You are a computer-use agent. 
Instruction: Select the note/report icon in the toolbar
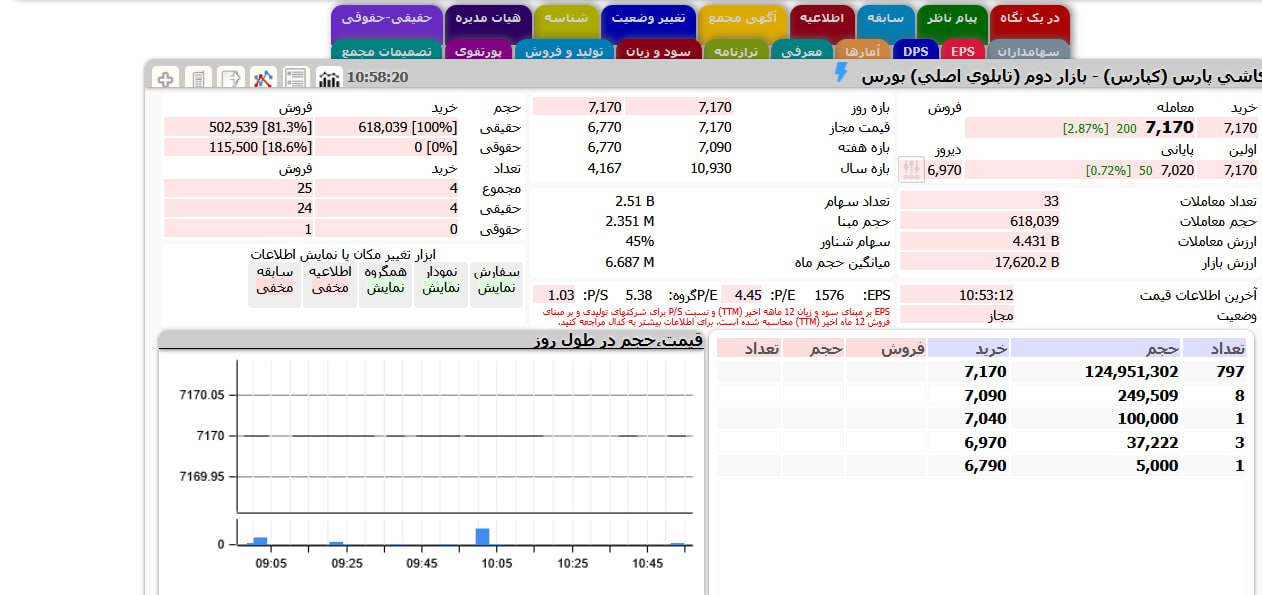coord(197,77)
